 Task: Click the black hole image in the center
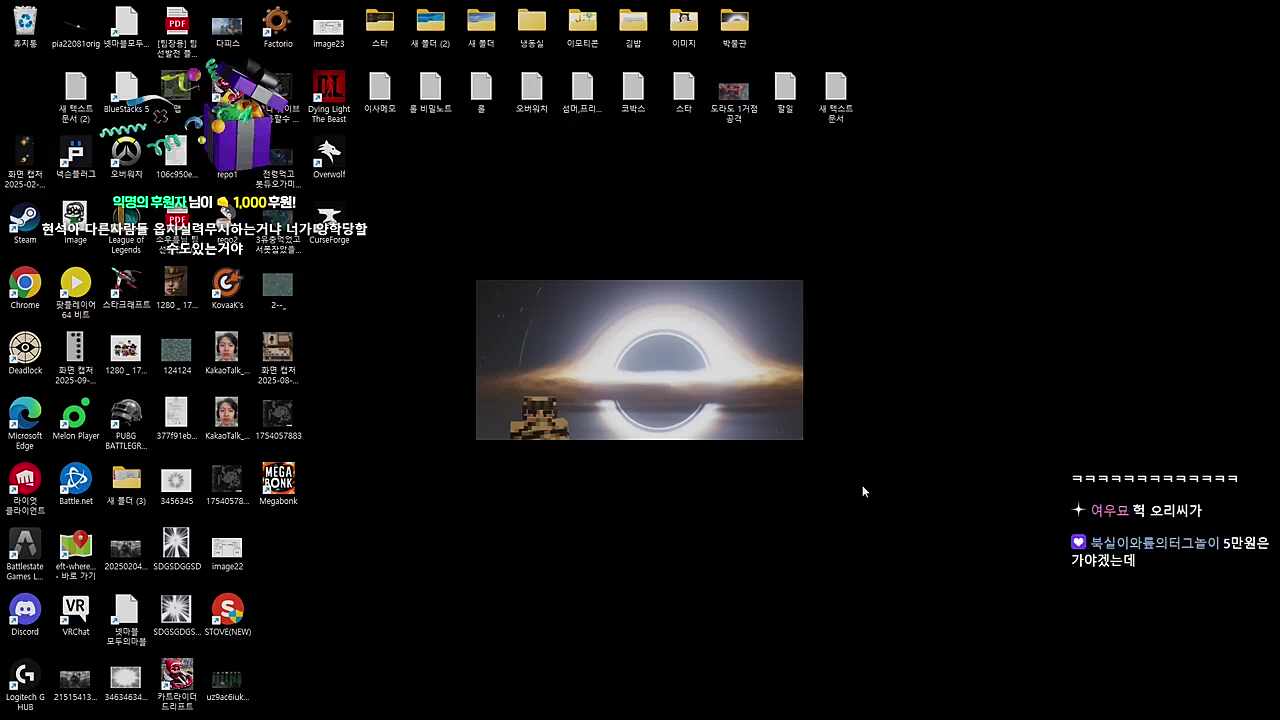(x=639, y=359)
